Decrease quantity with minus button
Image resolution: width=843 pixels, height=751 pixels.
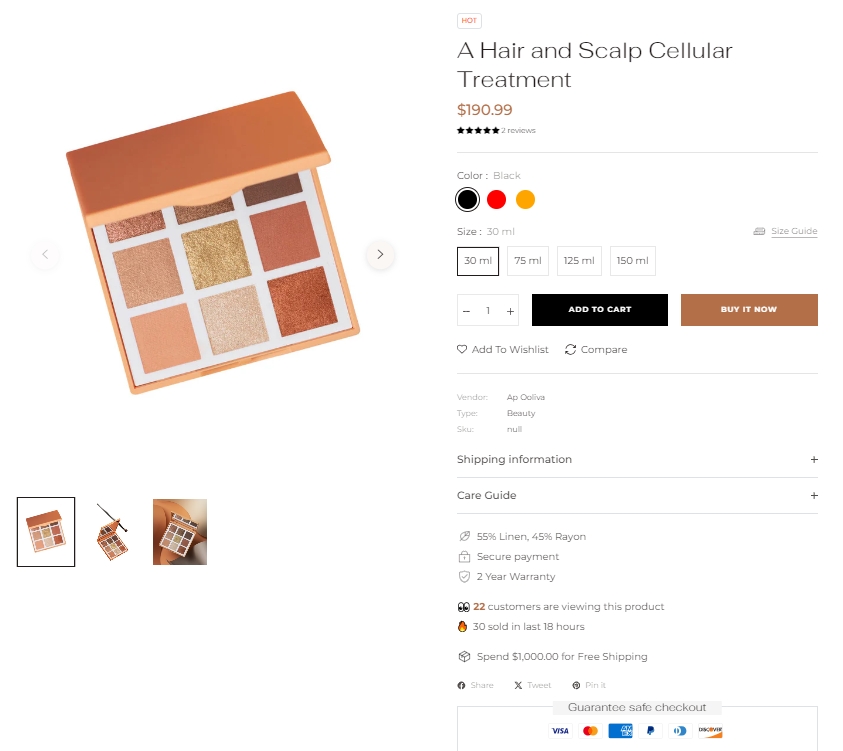click(466, 311)
